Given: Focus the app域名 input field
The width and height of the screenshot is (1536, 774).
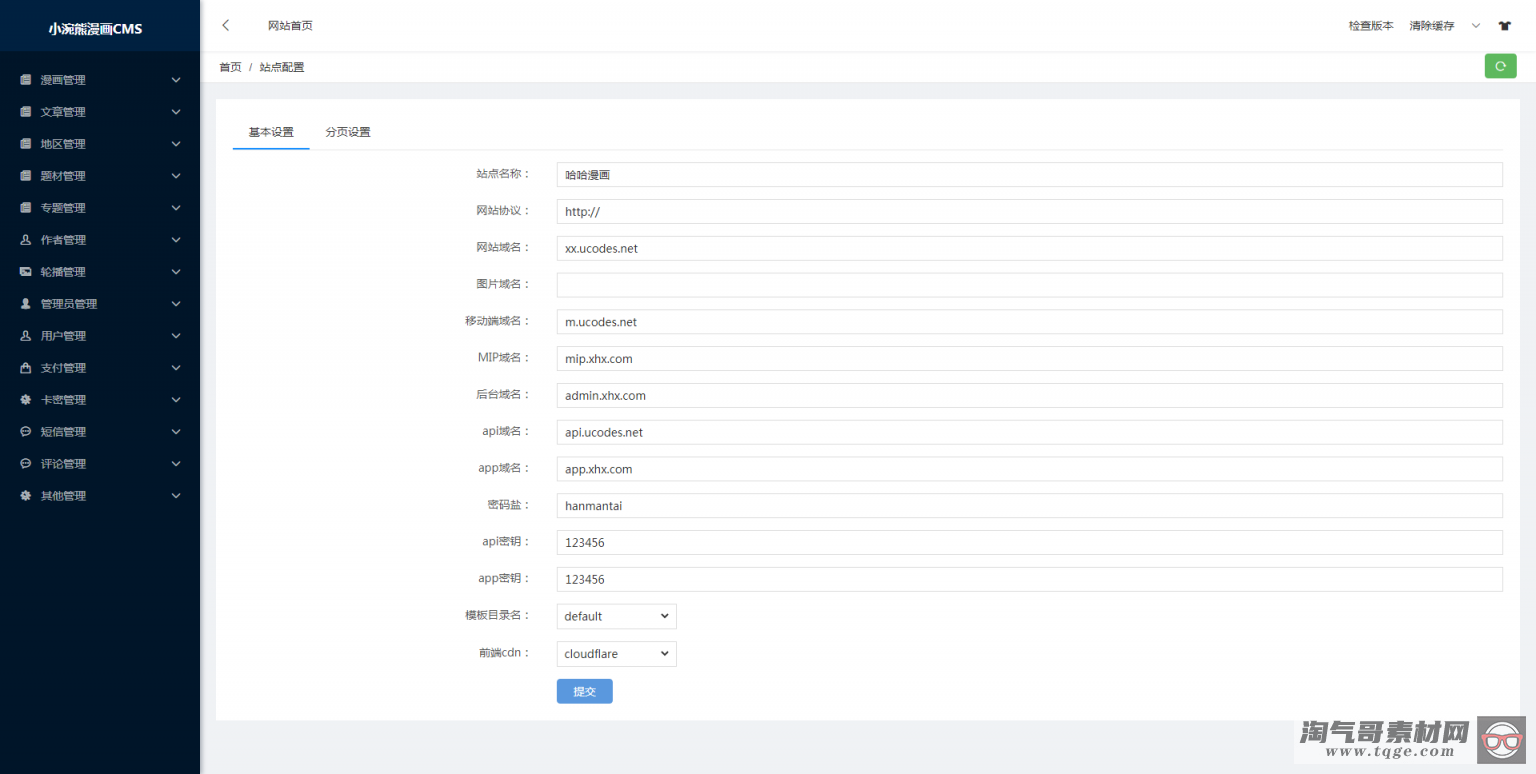Looking at the screenshot, I should [1030, 469].
